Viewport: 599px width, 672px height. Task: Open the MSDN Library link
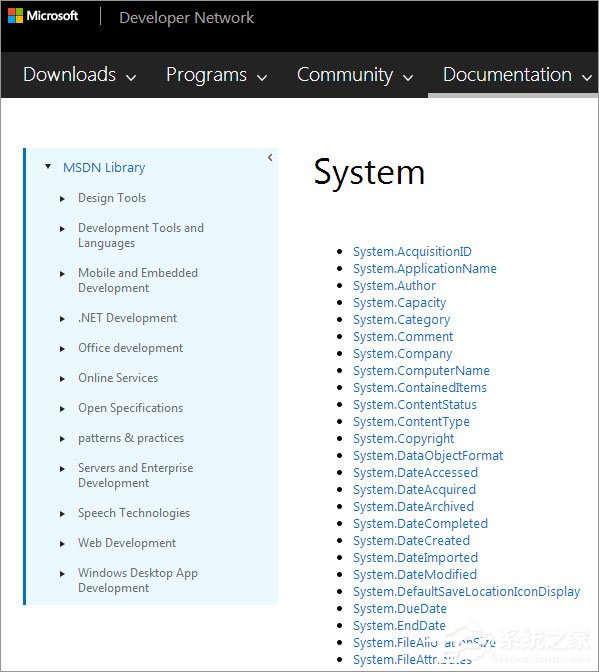104,167
